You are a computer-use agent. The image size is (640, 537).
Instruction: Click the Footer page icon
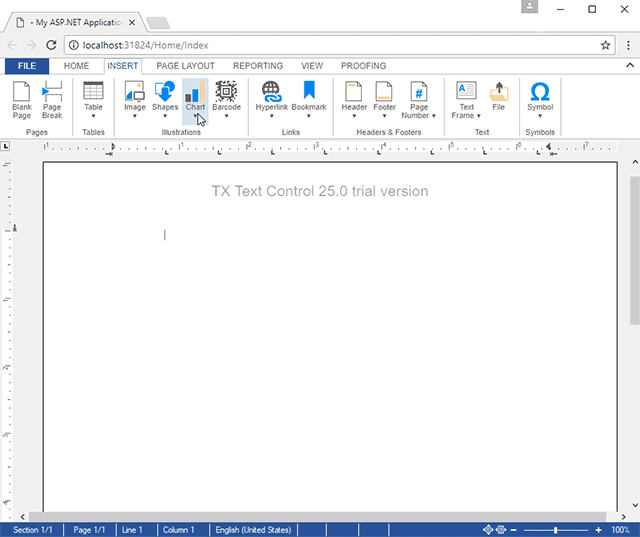(x=384, y=91)
